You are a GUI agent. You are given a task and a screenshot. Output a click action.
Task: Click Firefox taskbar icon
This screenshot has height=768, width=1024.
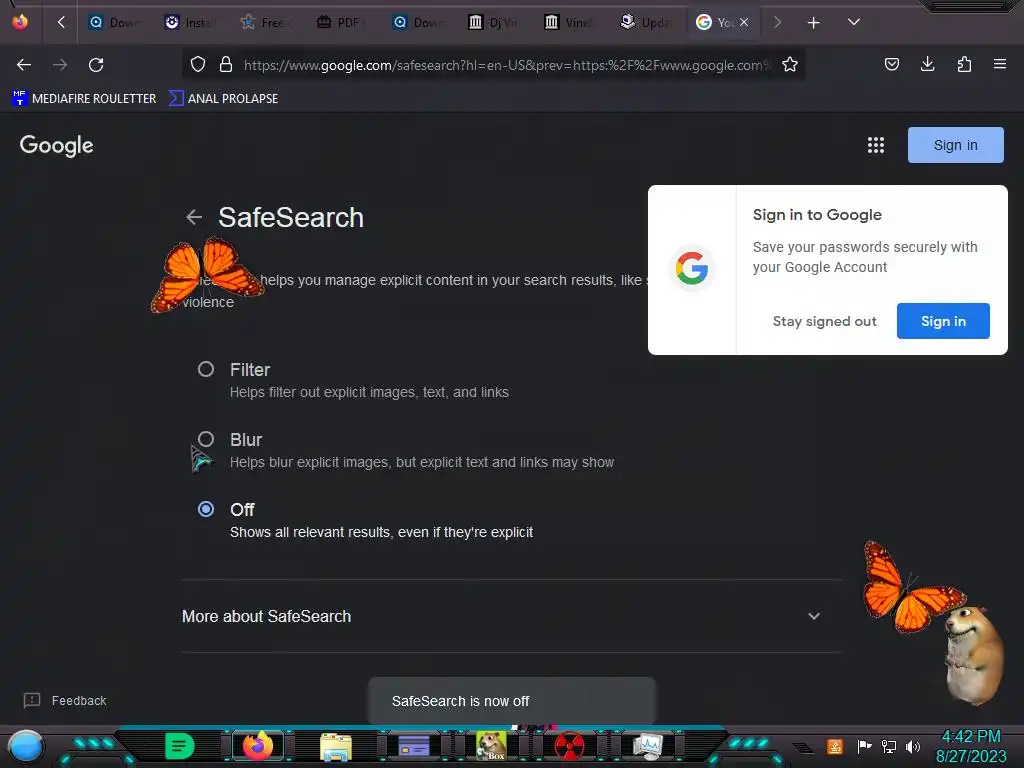click(257, 746)
